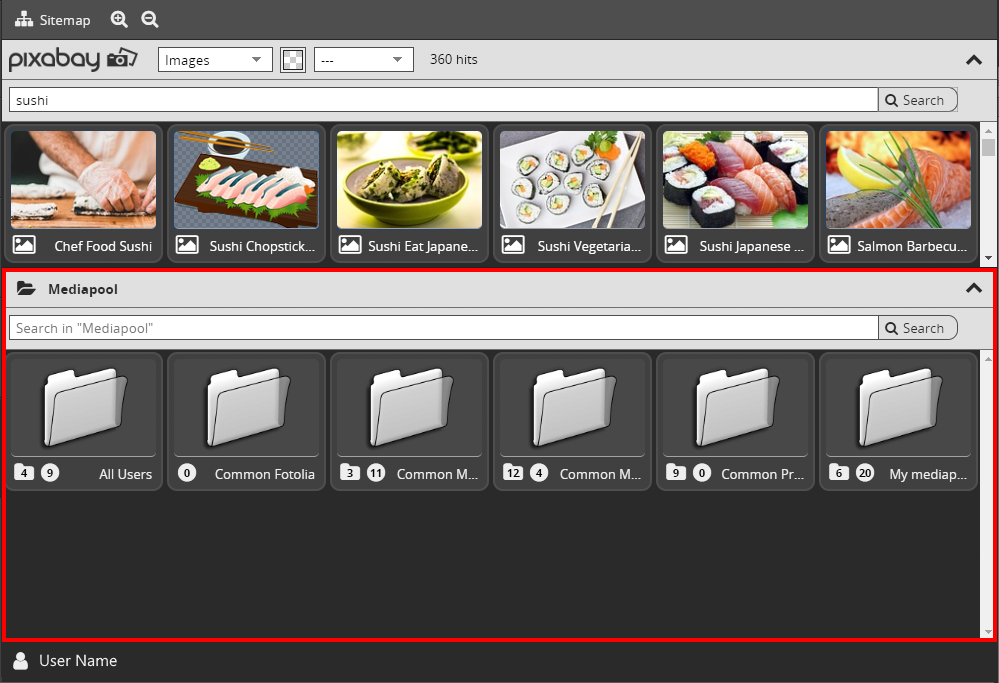This screenshot has width=999, height=683.
Task: Open the '---' filter dropdown
Action: [x=364, y=60]
